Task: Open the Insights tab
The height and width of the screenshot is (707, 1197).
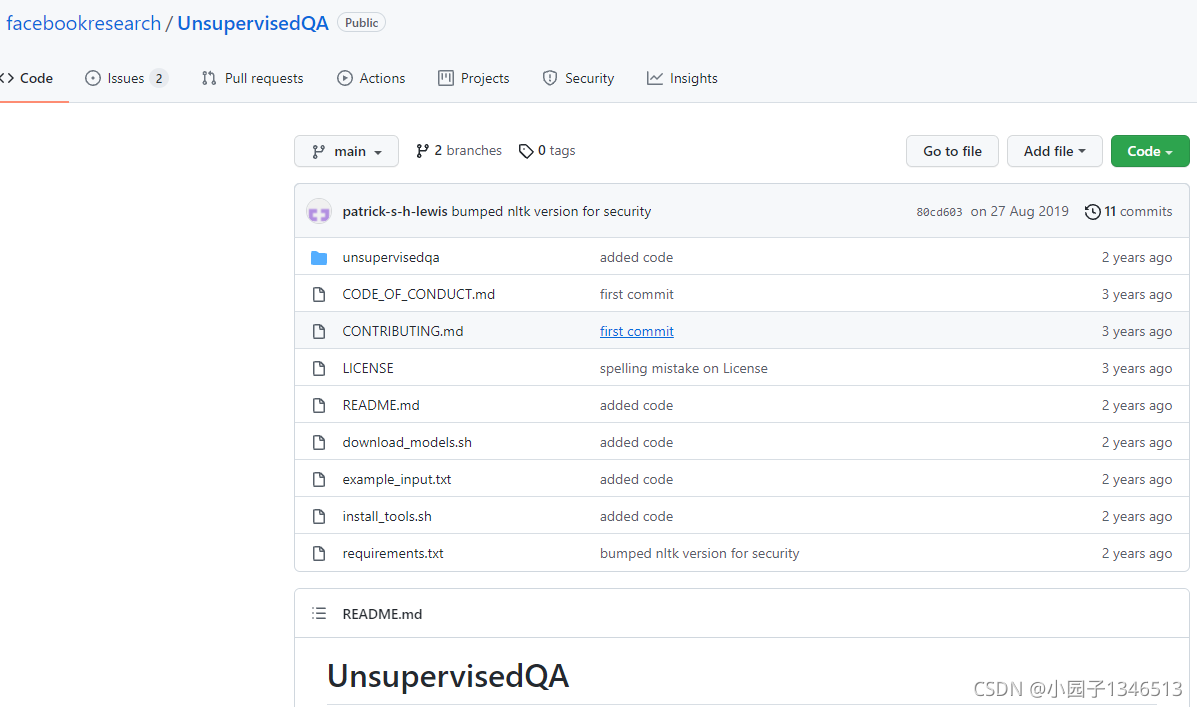Action: pos(682,78)
